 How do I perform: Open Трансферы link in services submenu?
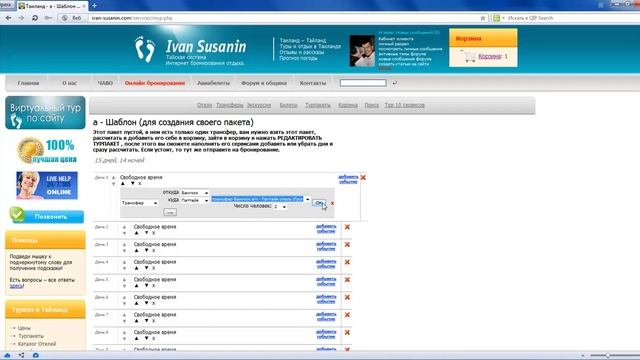point(229,105)
